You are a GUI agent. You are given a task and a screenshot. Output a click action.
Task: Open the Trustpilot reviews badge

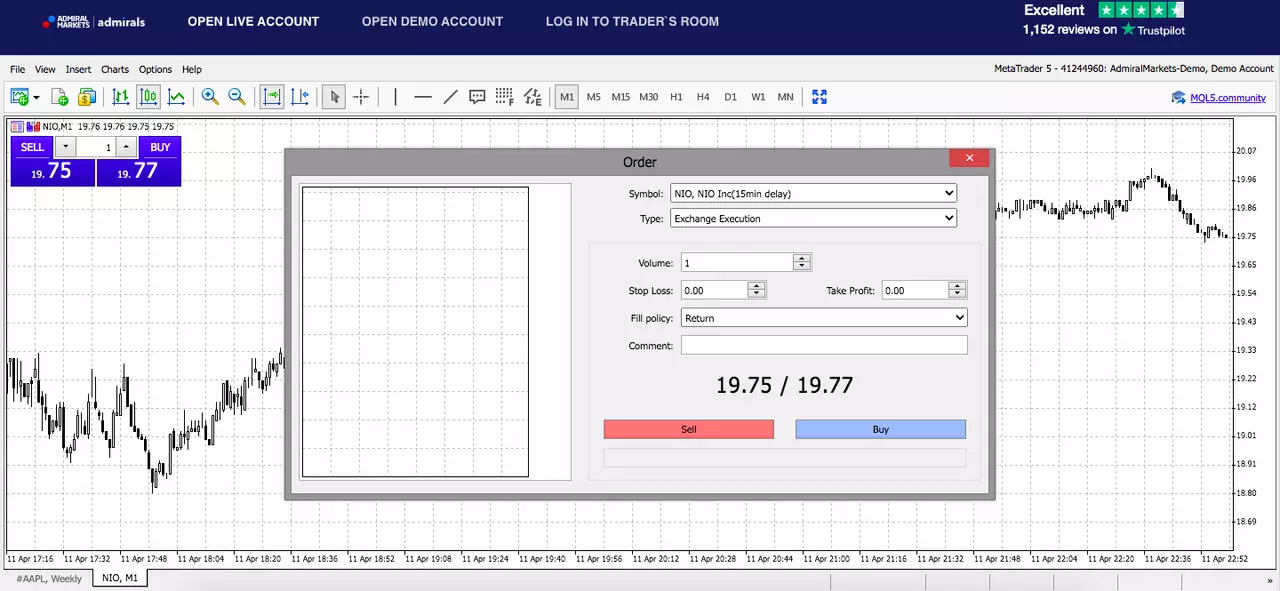[1103, 20]
